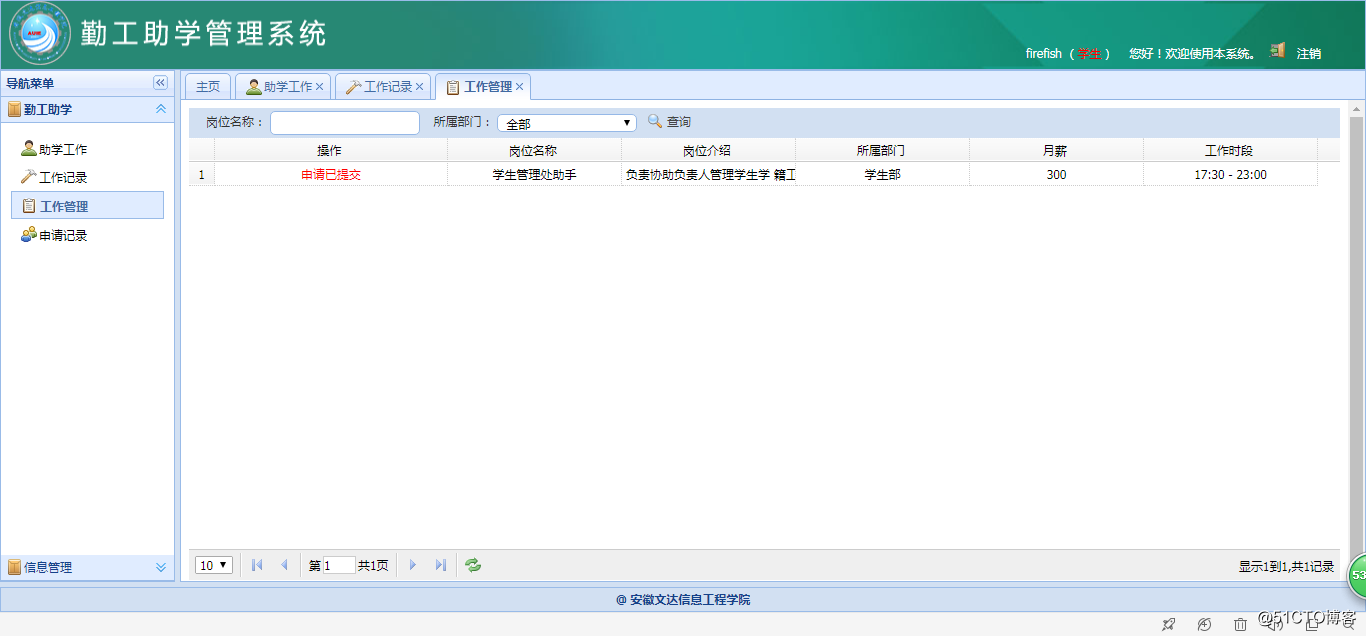1366x636 pixels.
Task: Click the firefish username
Action: tap(1043, 53)
